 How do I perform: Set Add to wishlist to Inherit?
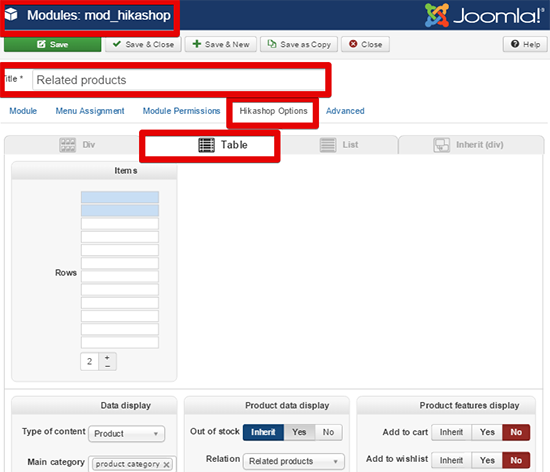click(451, 460)
